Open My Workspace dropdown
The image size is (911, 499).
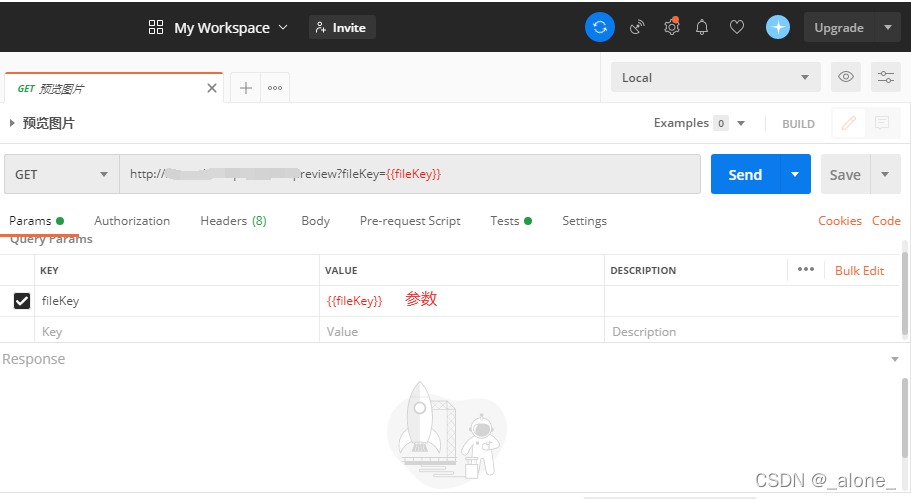click(x=231, y=27)
